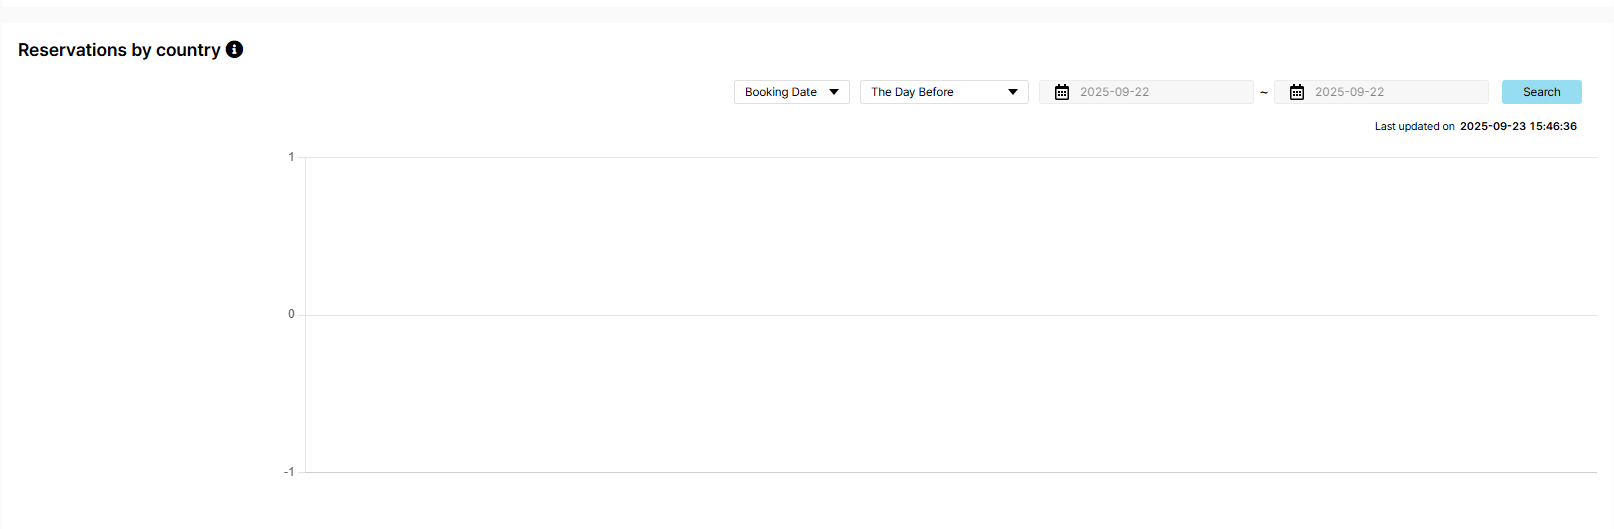Click the last updated timestamp 2025-09-23 15:46:36
Image resolution: width=1614 pixels, height=529 pixels.
coord(1518,126)
